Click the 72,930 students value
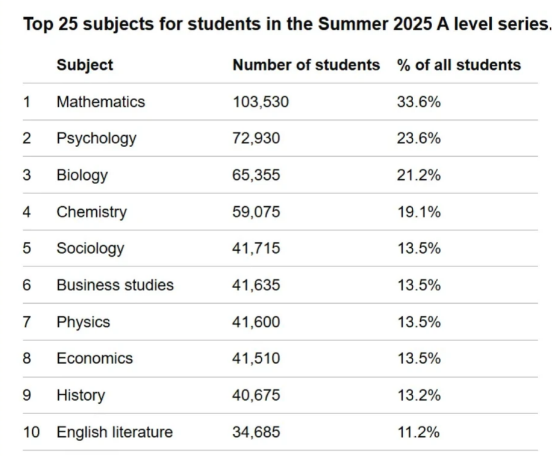Viewport: 558px width, 456px height. (256, 138)
